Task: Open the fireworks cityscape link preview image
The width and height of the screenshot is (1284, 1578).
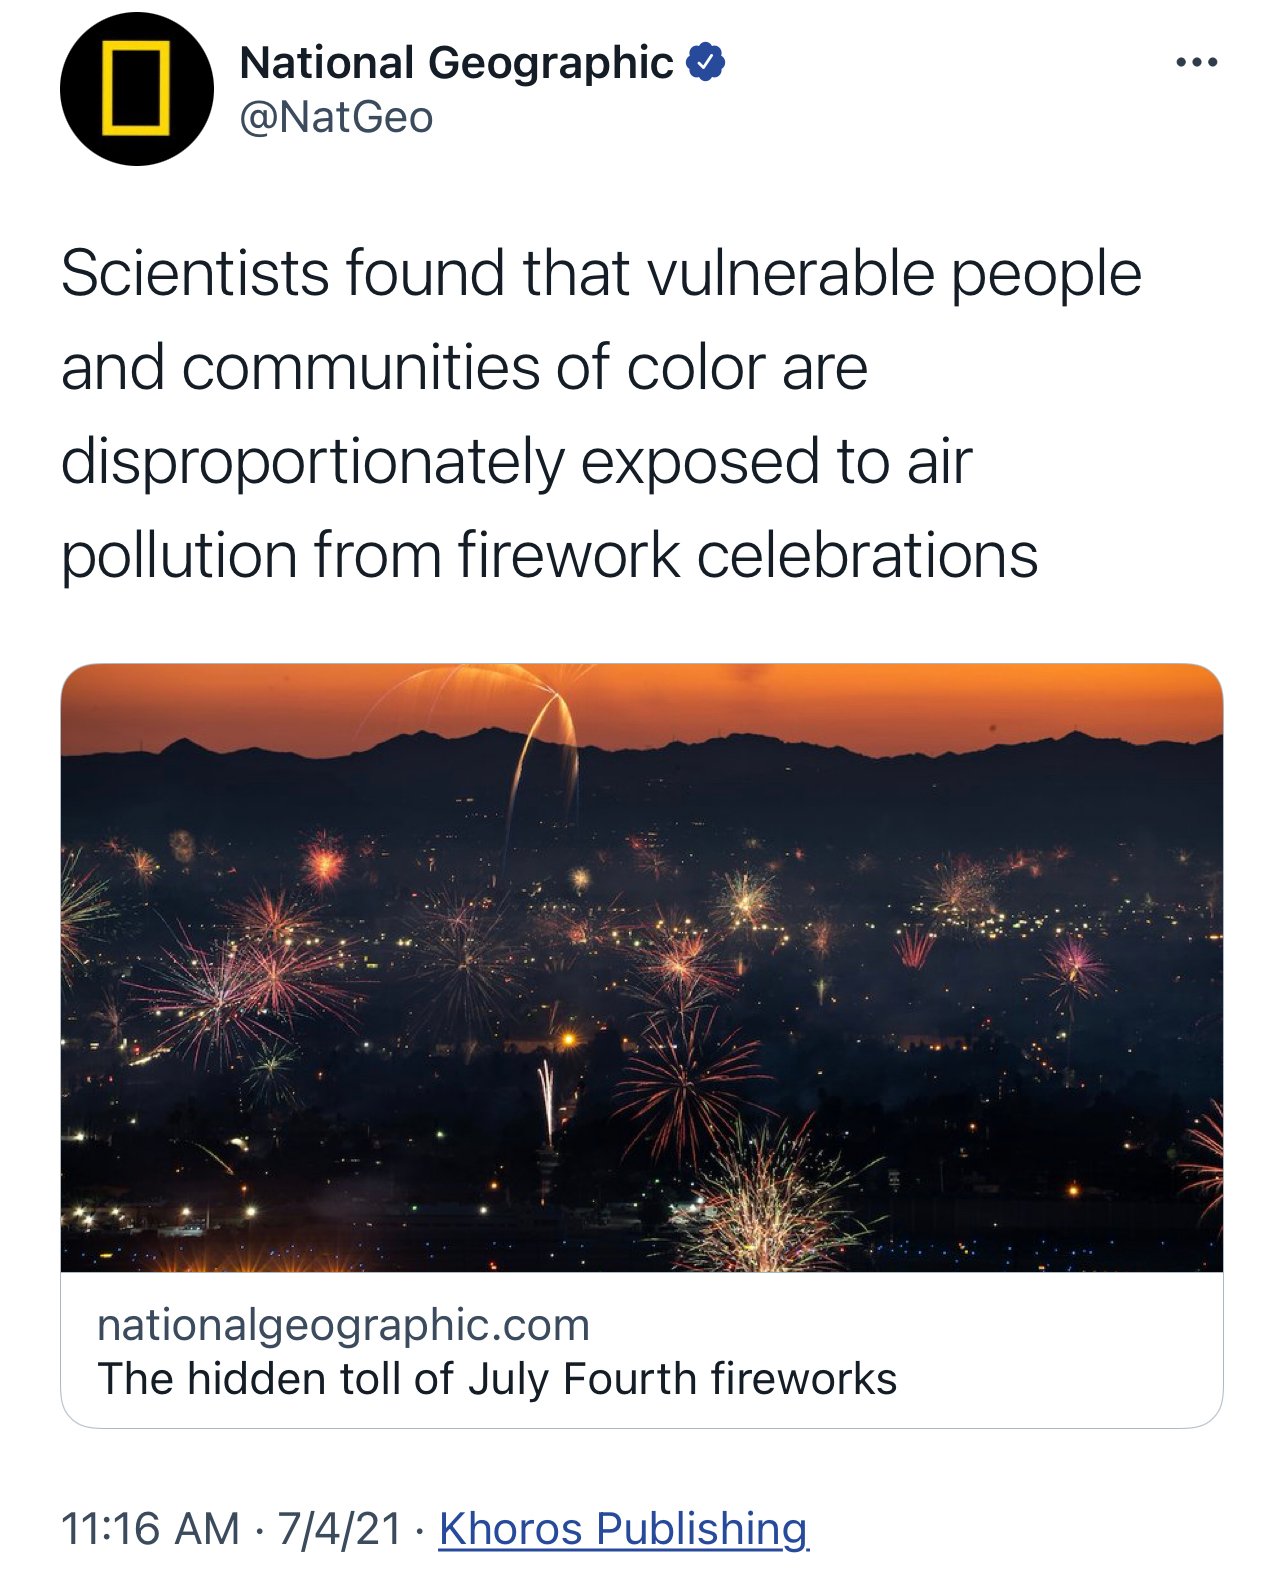Action: tap(642, 967)
